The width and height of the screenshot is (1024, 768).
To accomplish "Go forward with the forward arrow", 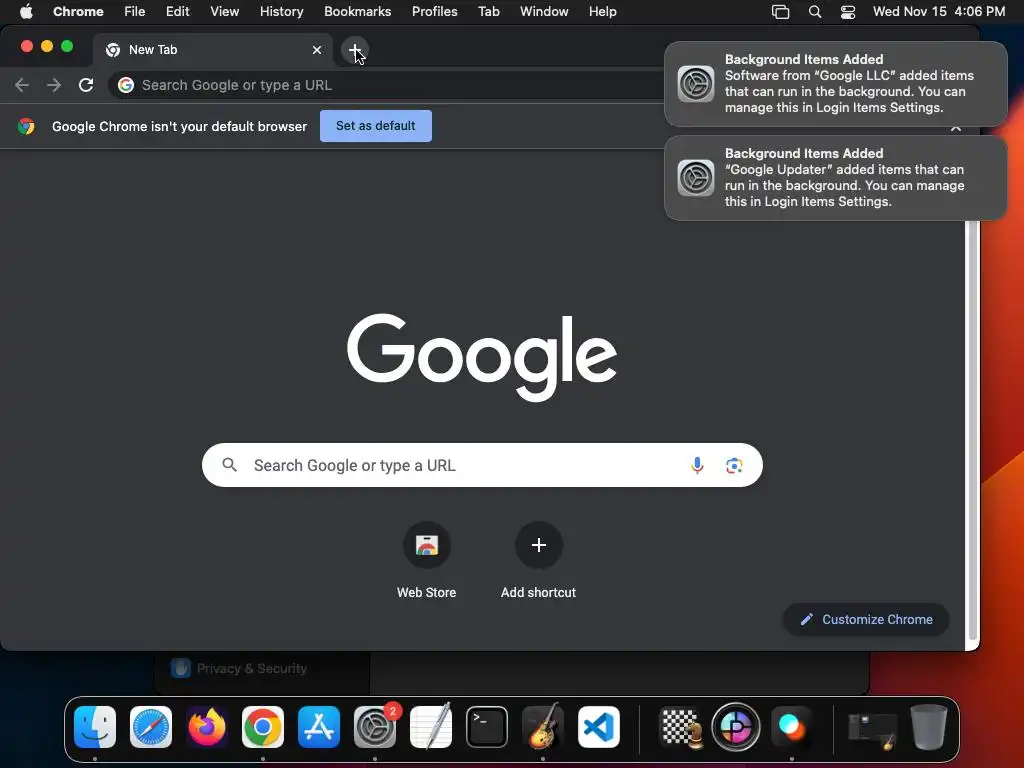I will [x=54, y=85].
